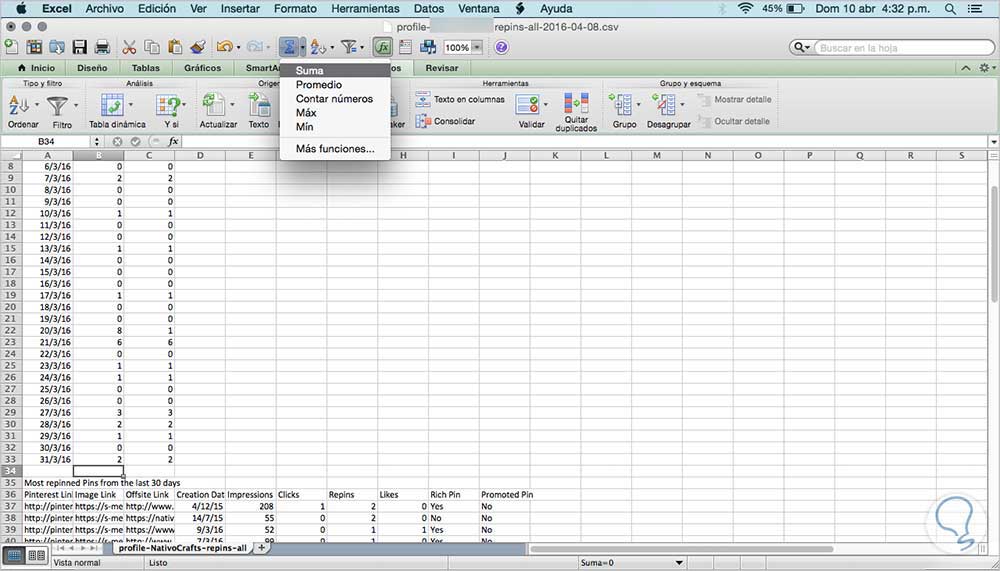Click the Validar data validation icon
Image resolution: width=1000 pixels, height=571 pixels.
(x=527, y=105)
